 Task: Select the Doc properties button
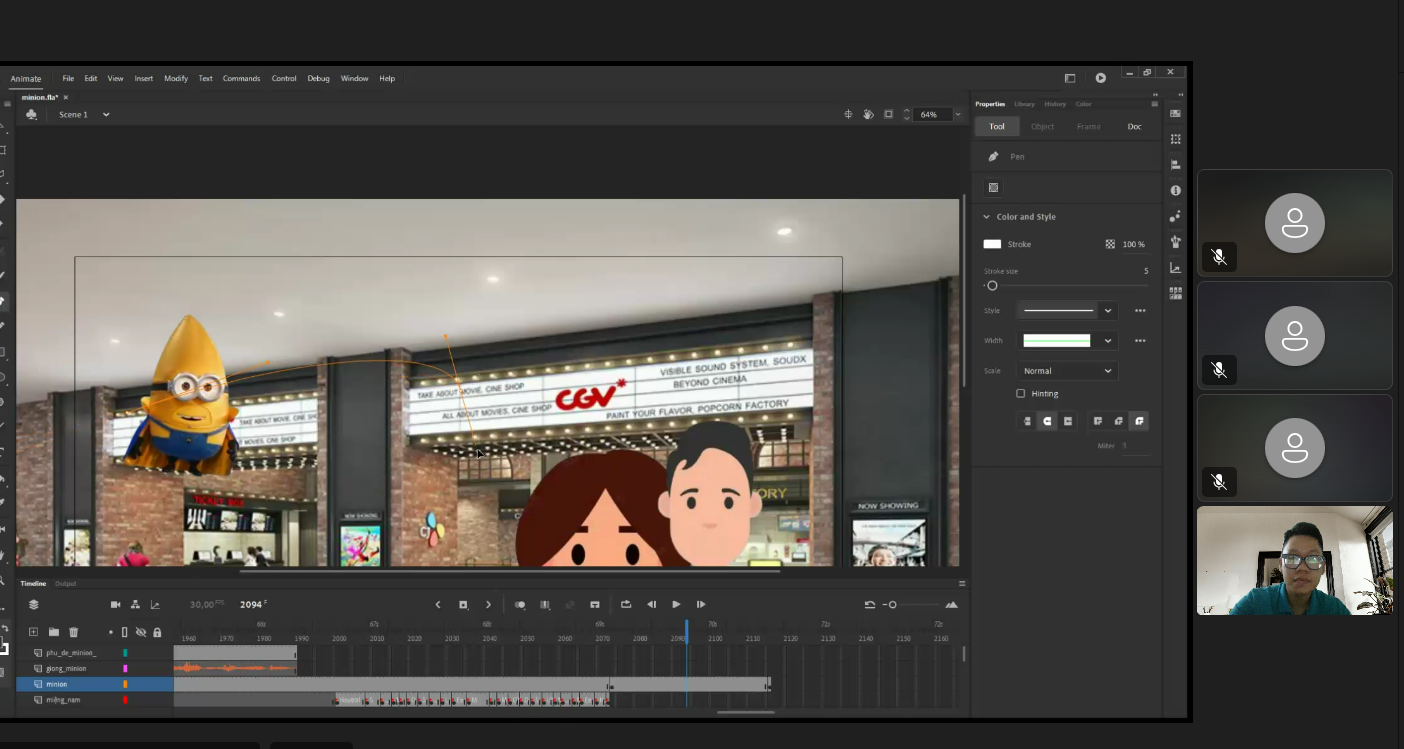(x=1134, y=126)
